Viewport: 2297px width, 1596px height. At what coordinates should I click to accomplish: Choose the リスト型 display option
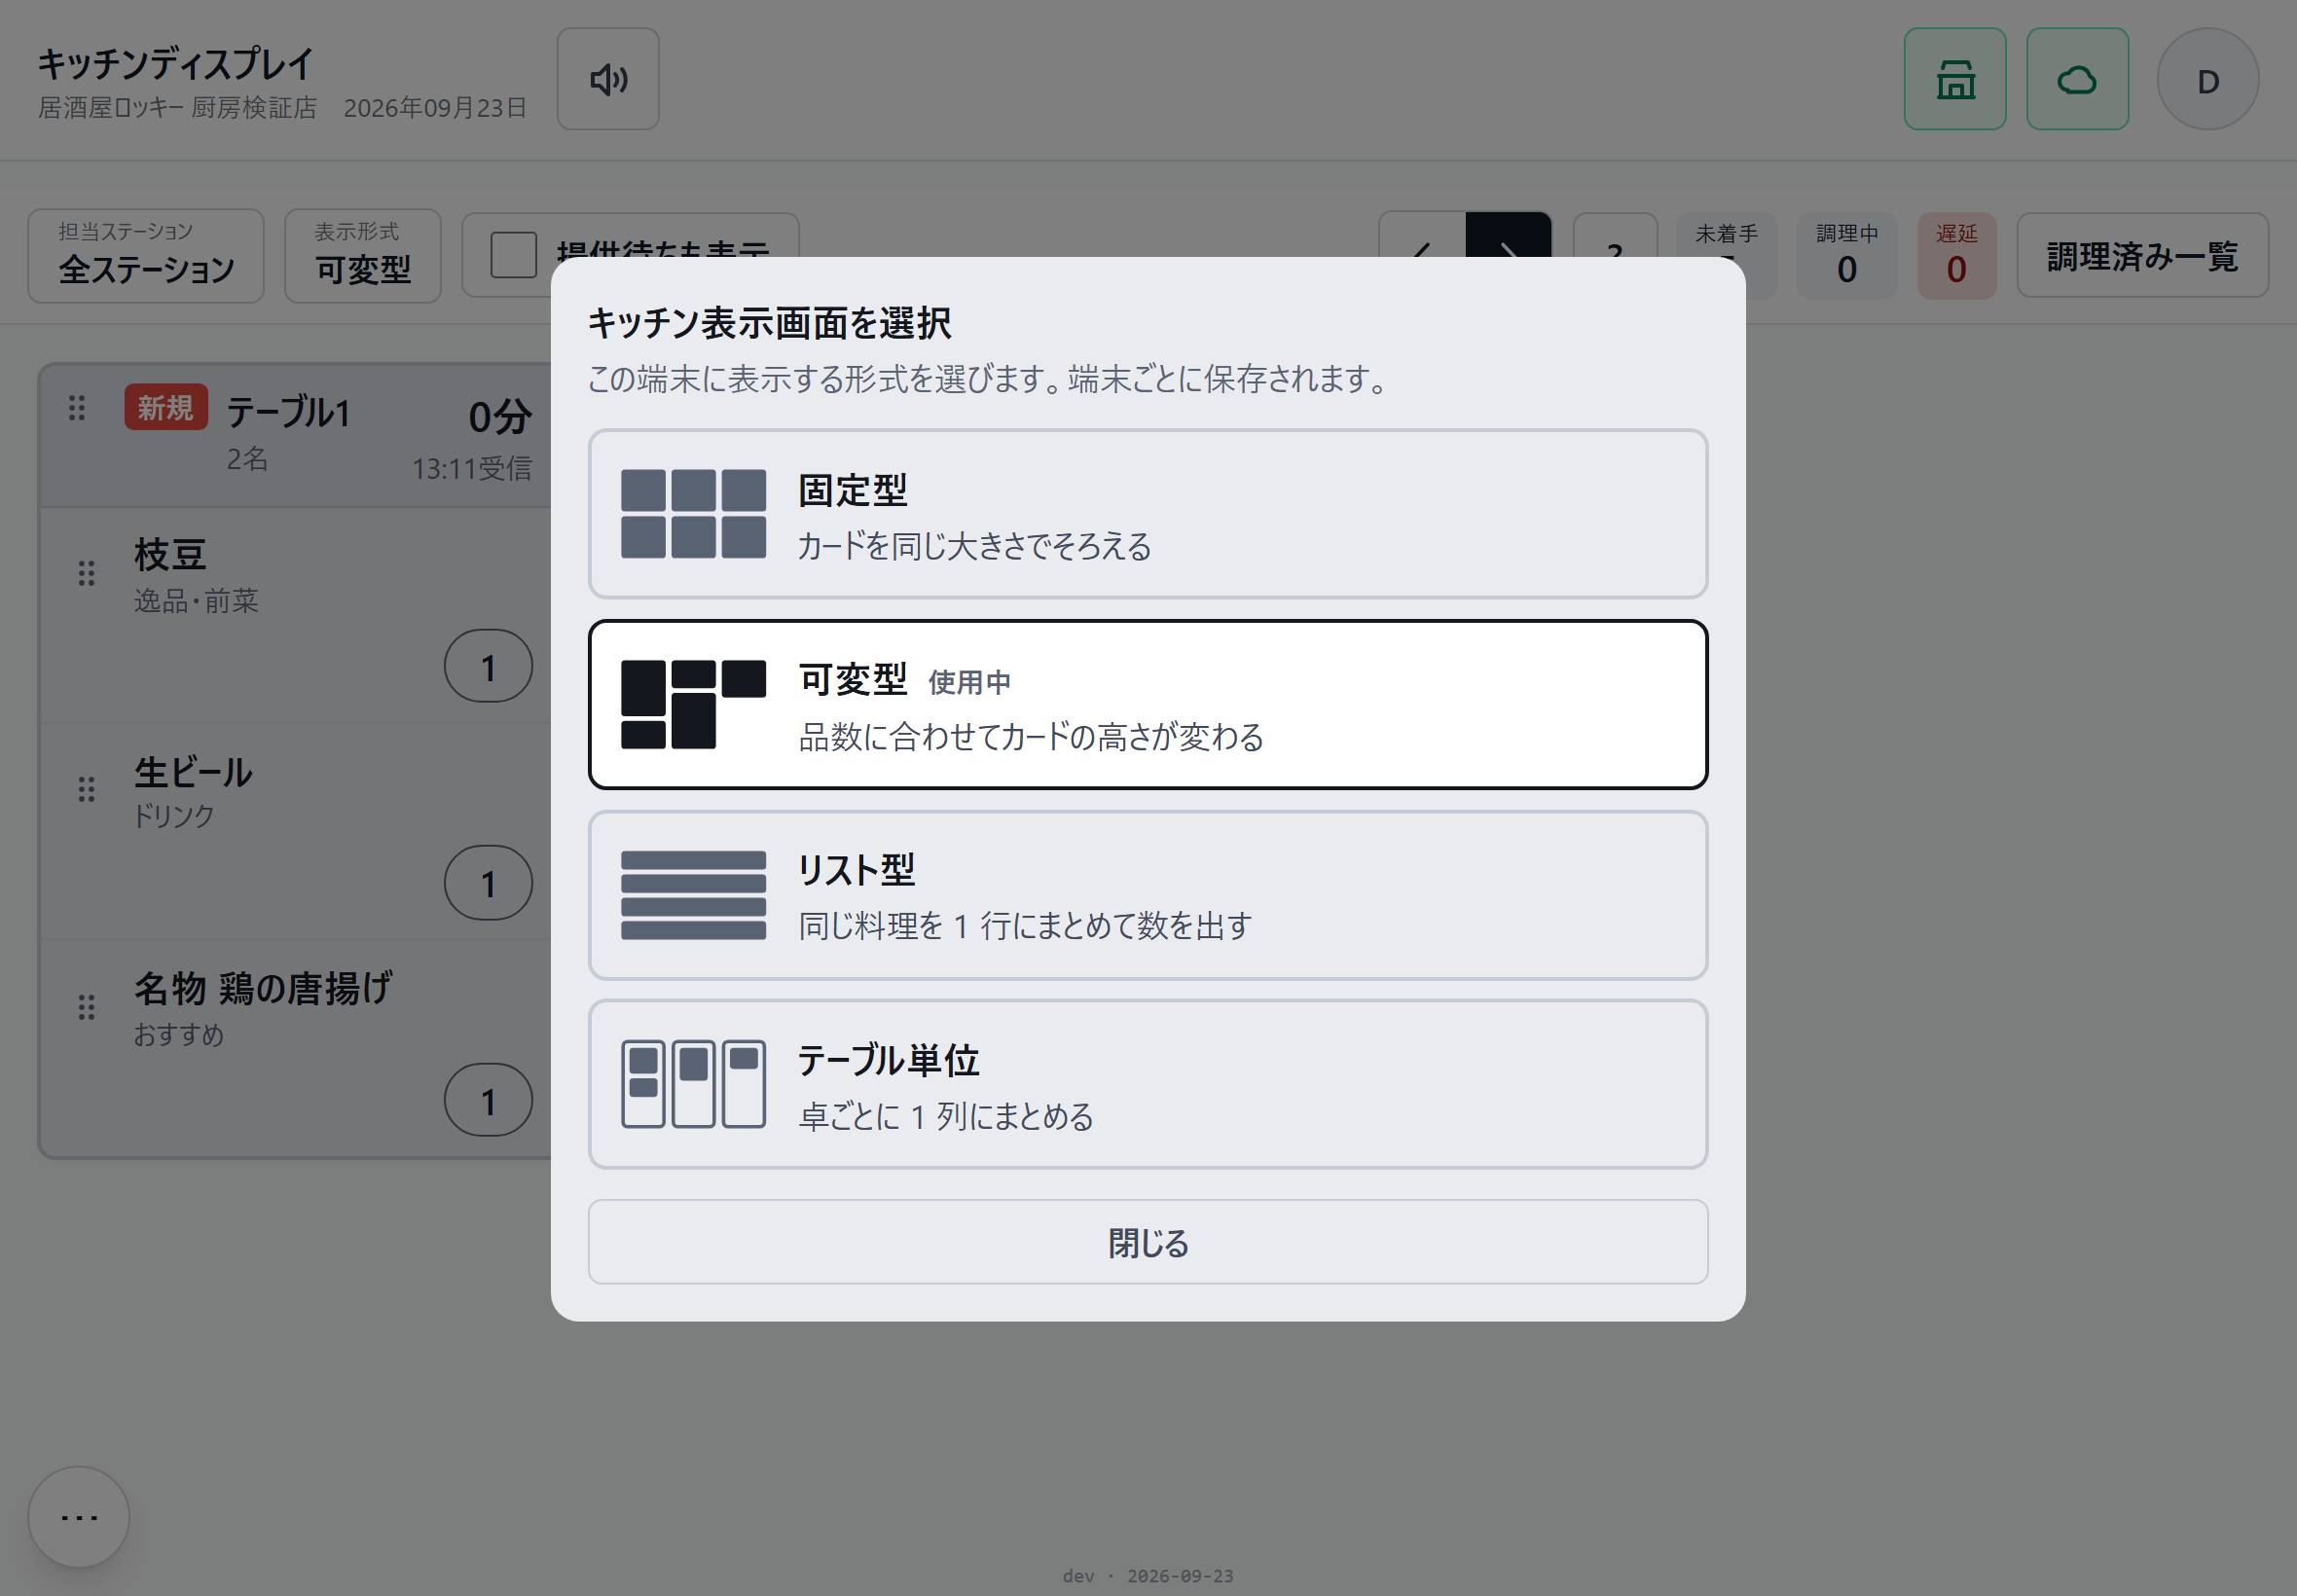click(x=1148, y=895)
